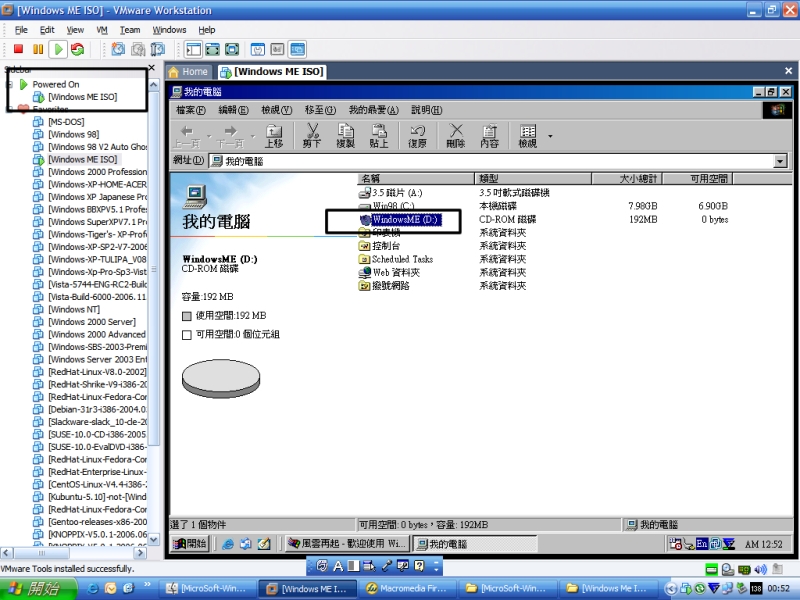Click the sound device icon in VMware status bar
Screen dimensions: 800x600
pos(761,569)
